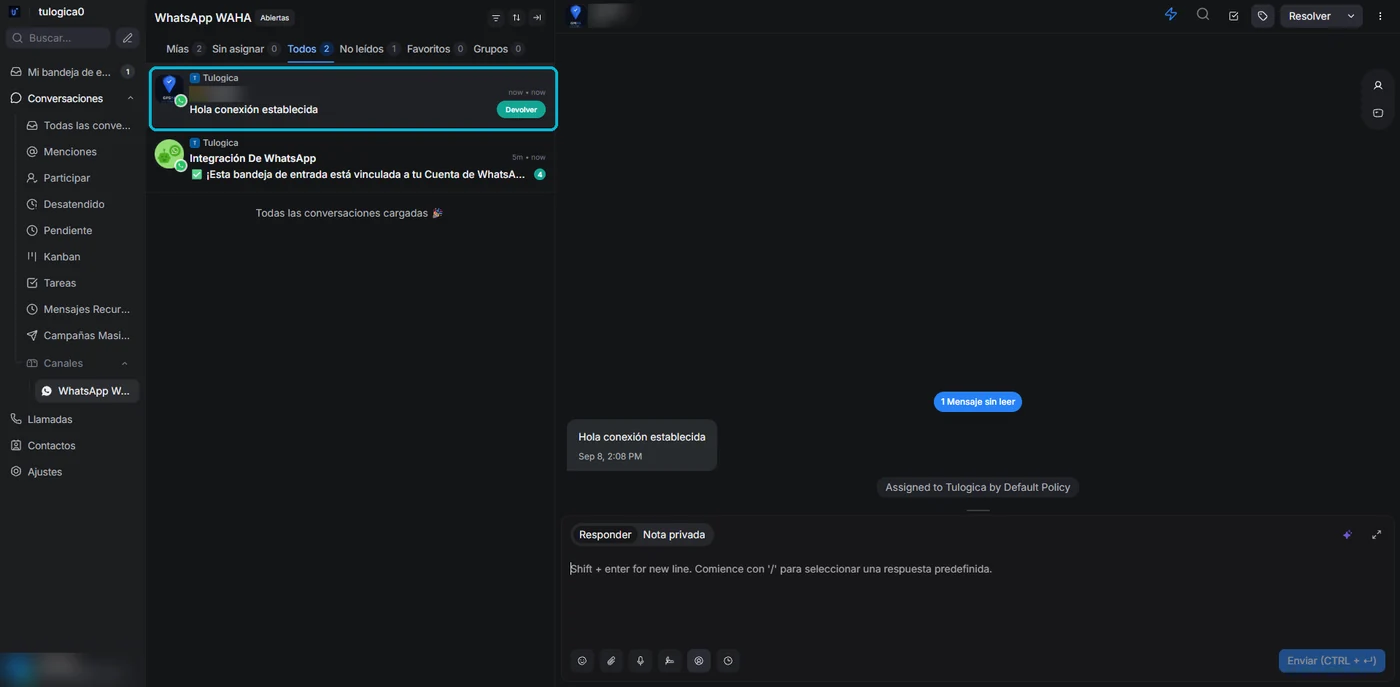
Task: Click the AI sparkle assist icon
Action: click(x=1347, y=535)
